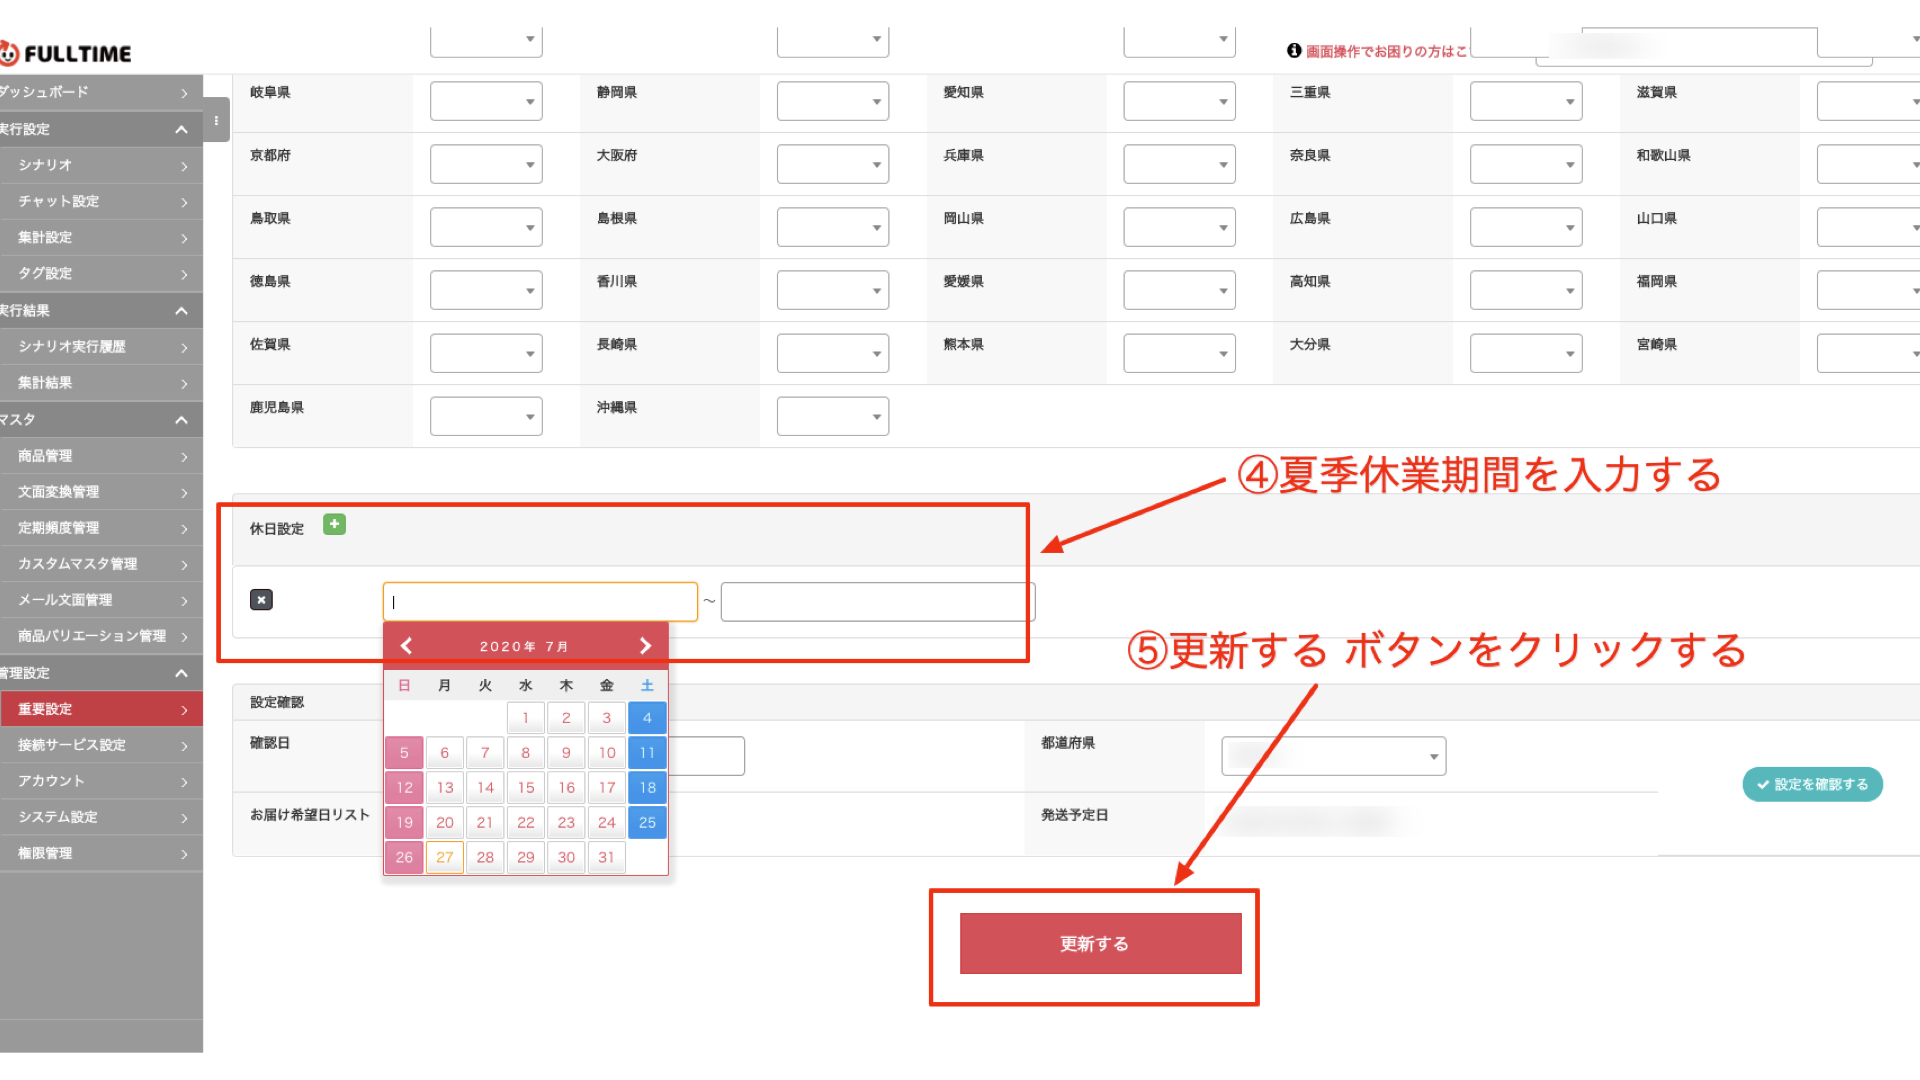Open 集計設定 in the sidebar
The image size is (1920, 1080).
101,237
